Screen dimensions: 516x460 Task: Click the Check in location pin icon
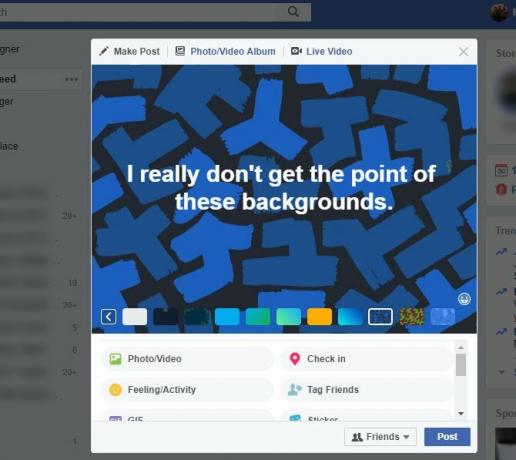295,359
